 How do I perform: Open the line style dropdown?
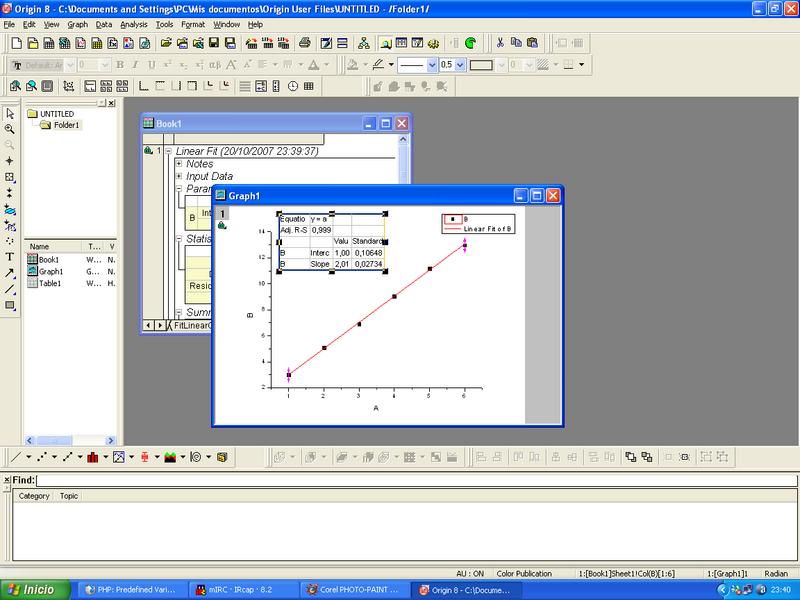pos(432,65)
